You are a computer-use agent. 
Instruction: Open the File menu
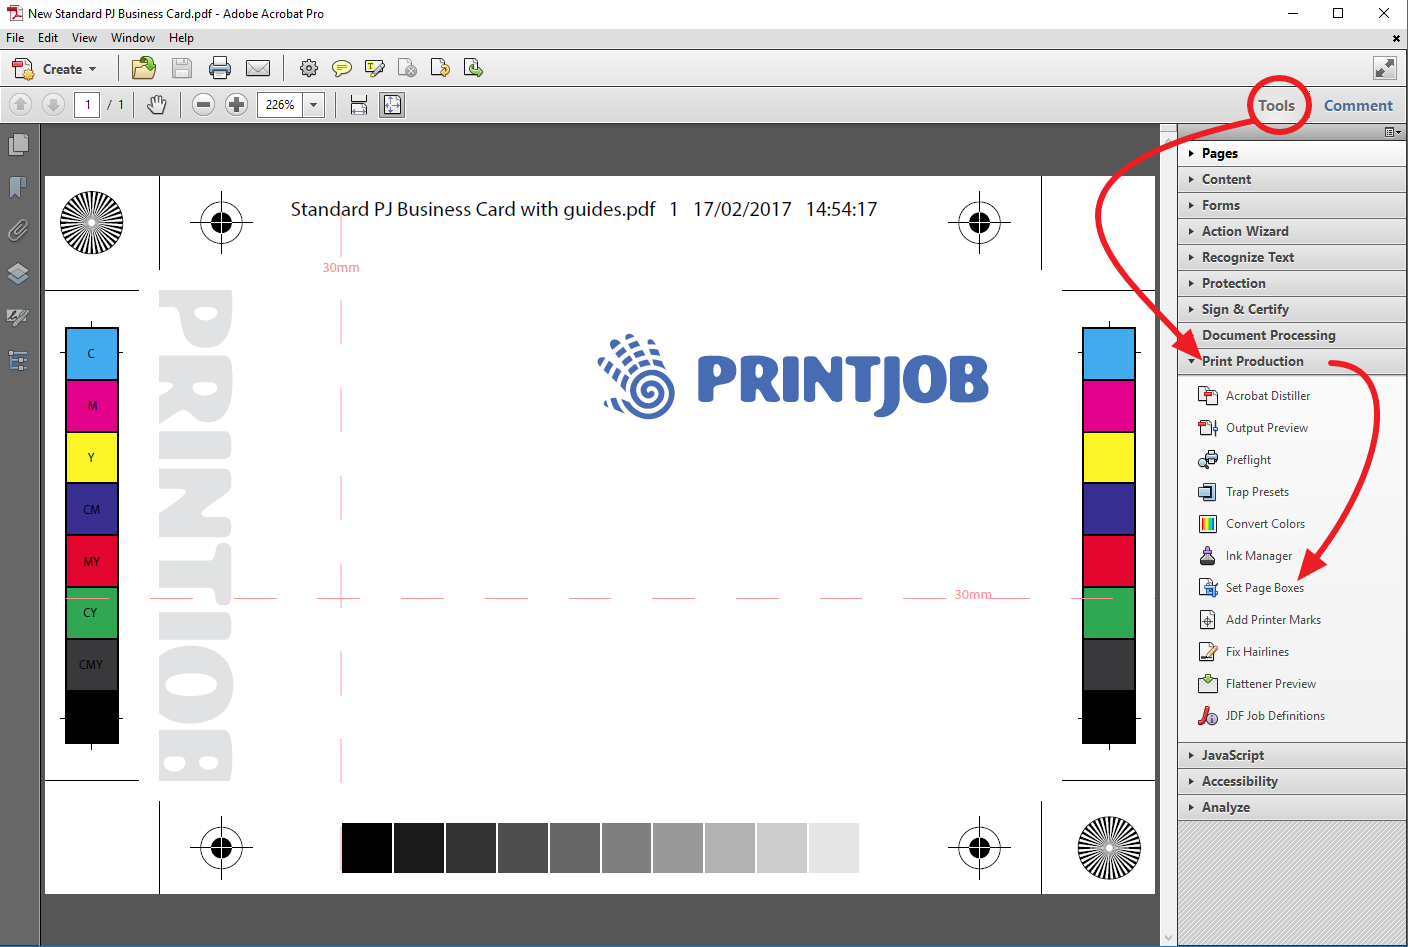pos(15,38)
